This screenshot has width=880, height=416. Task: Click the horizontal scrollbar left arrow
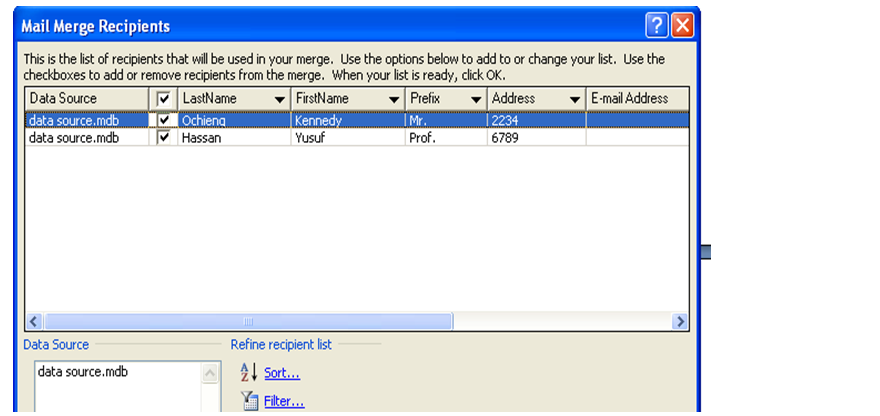point(34,322)
